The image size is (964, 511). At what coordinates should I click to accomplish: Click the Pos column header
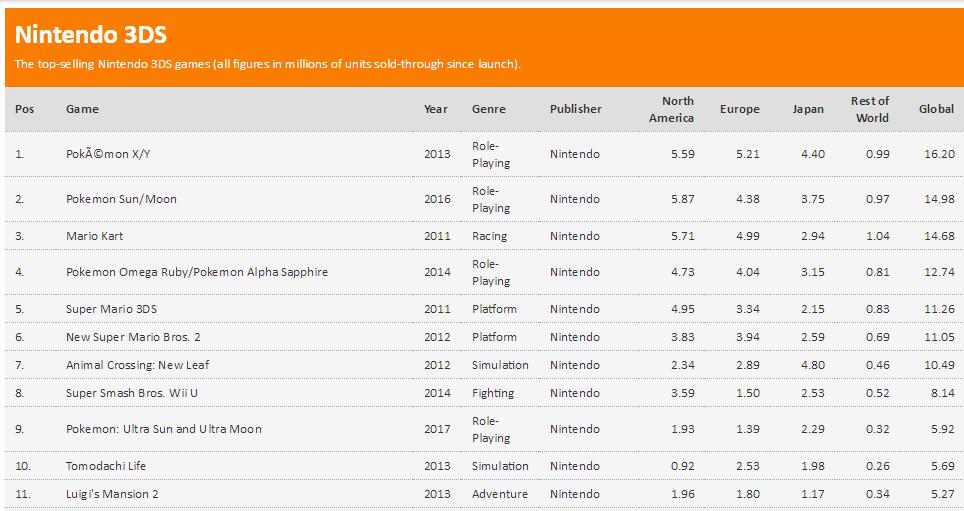(25, 109)
